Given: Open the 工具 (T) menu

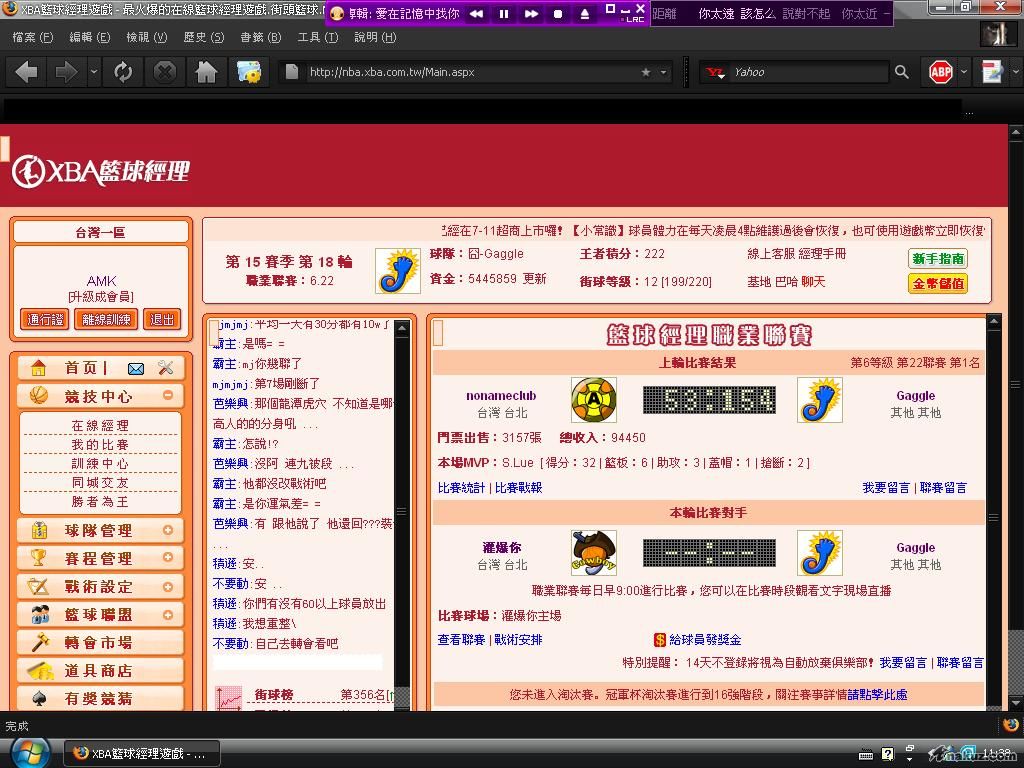Looking at the screenshot, I should pos(317,37).
